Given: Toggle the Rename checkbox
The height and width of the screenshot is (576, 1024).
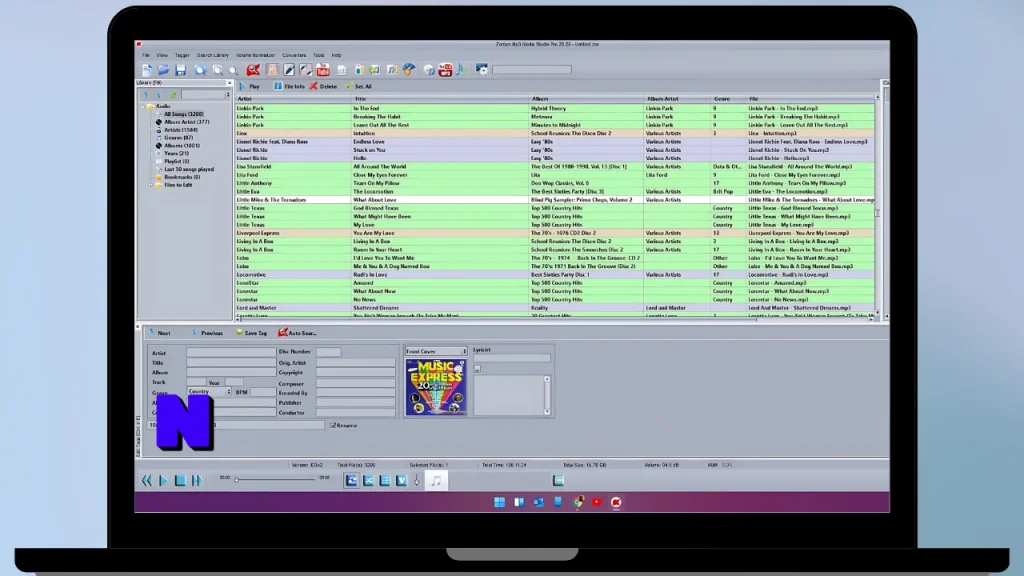Looking at the screenshot, I should pos(333,426).
